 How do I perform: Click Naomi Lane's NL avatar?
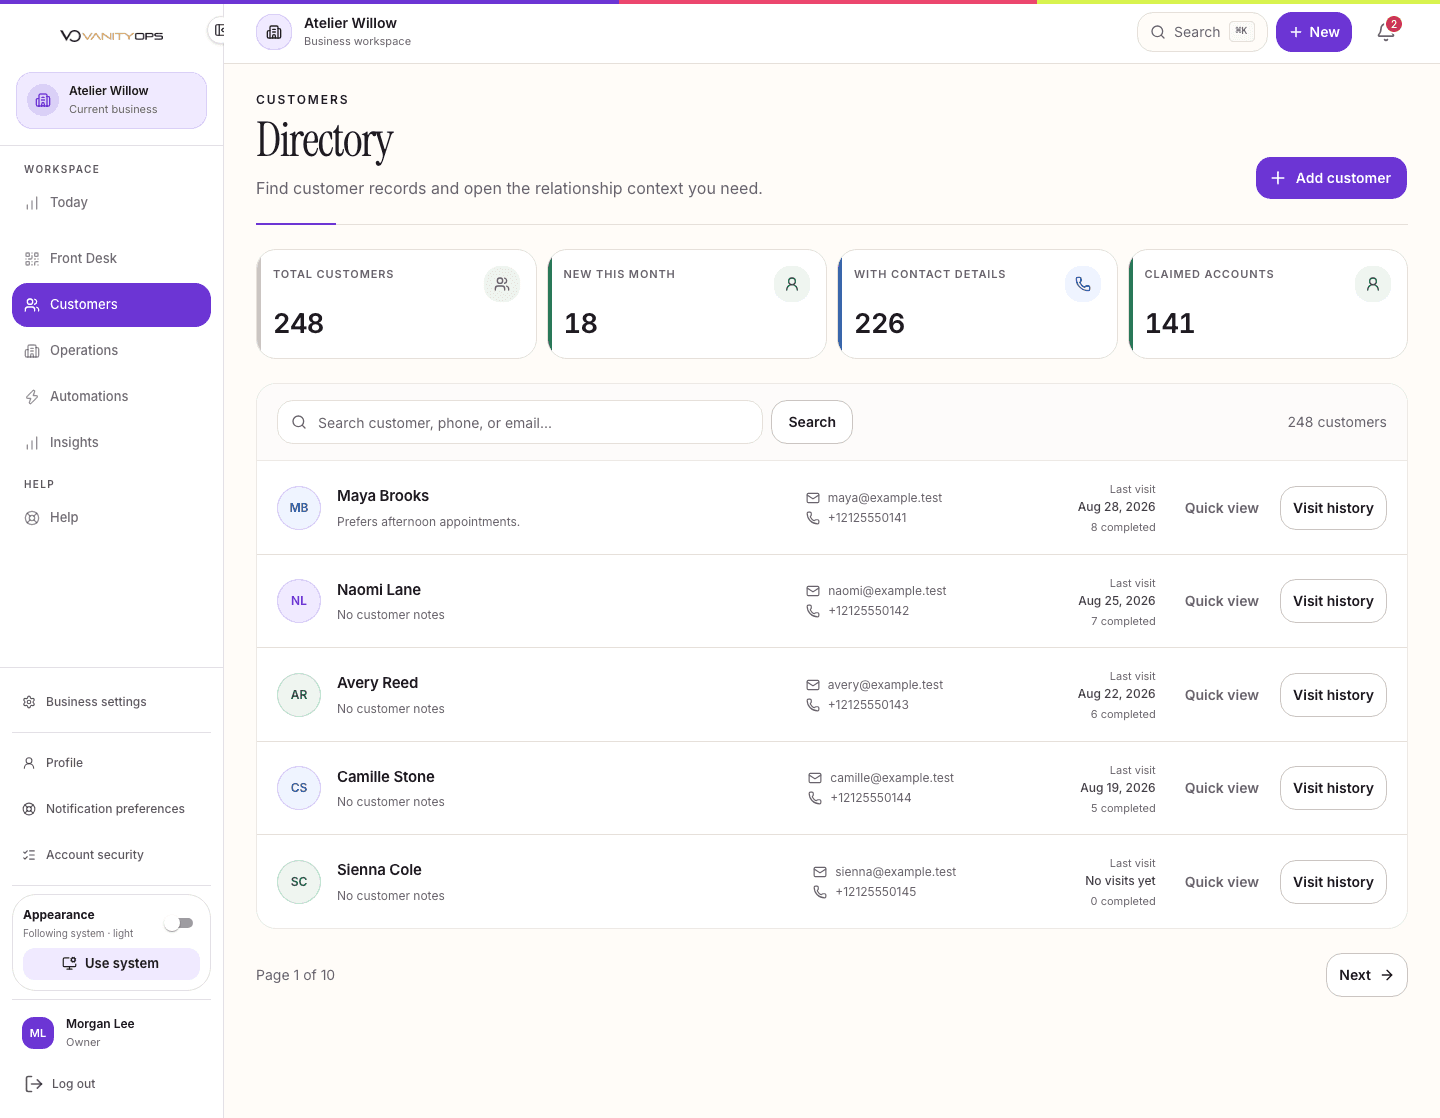click(299, 601)
